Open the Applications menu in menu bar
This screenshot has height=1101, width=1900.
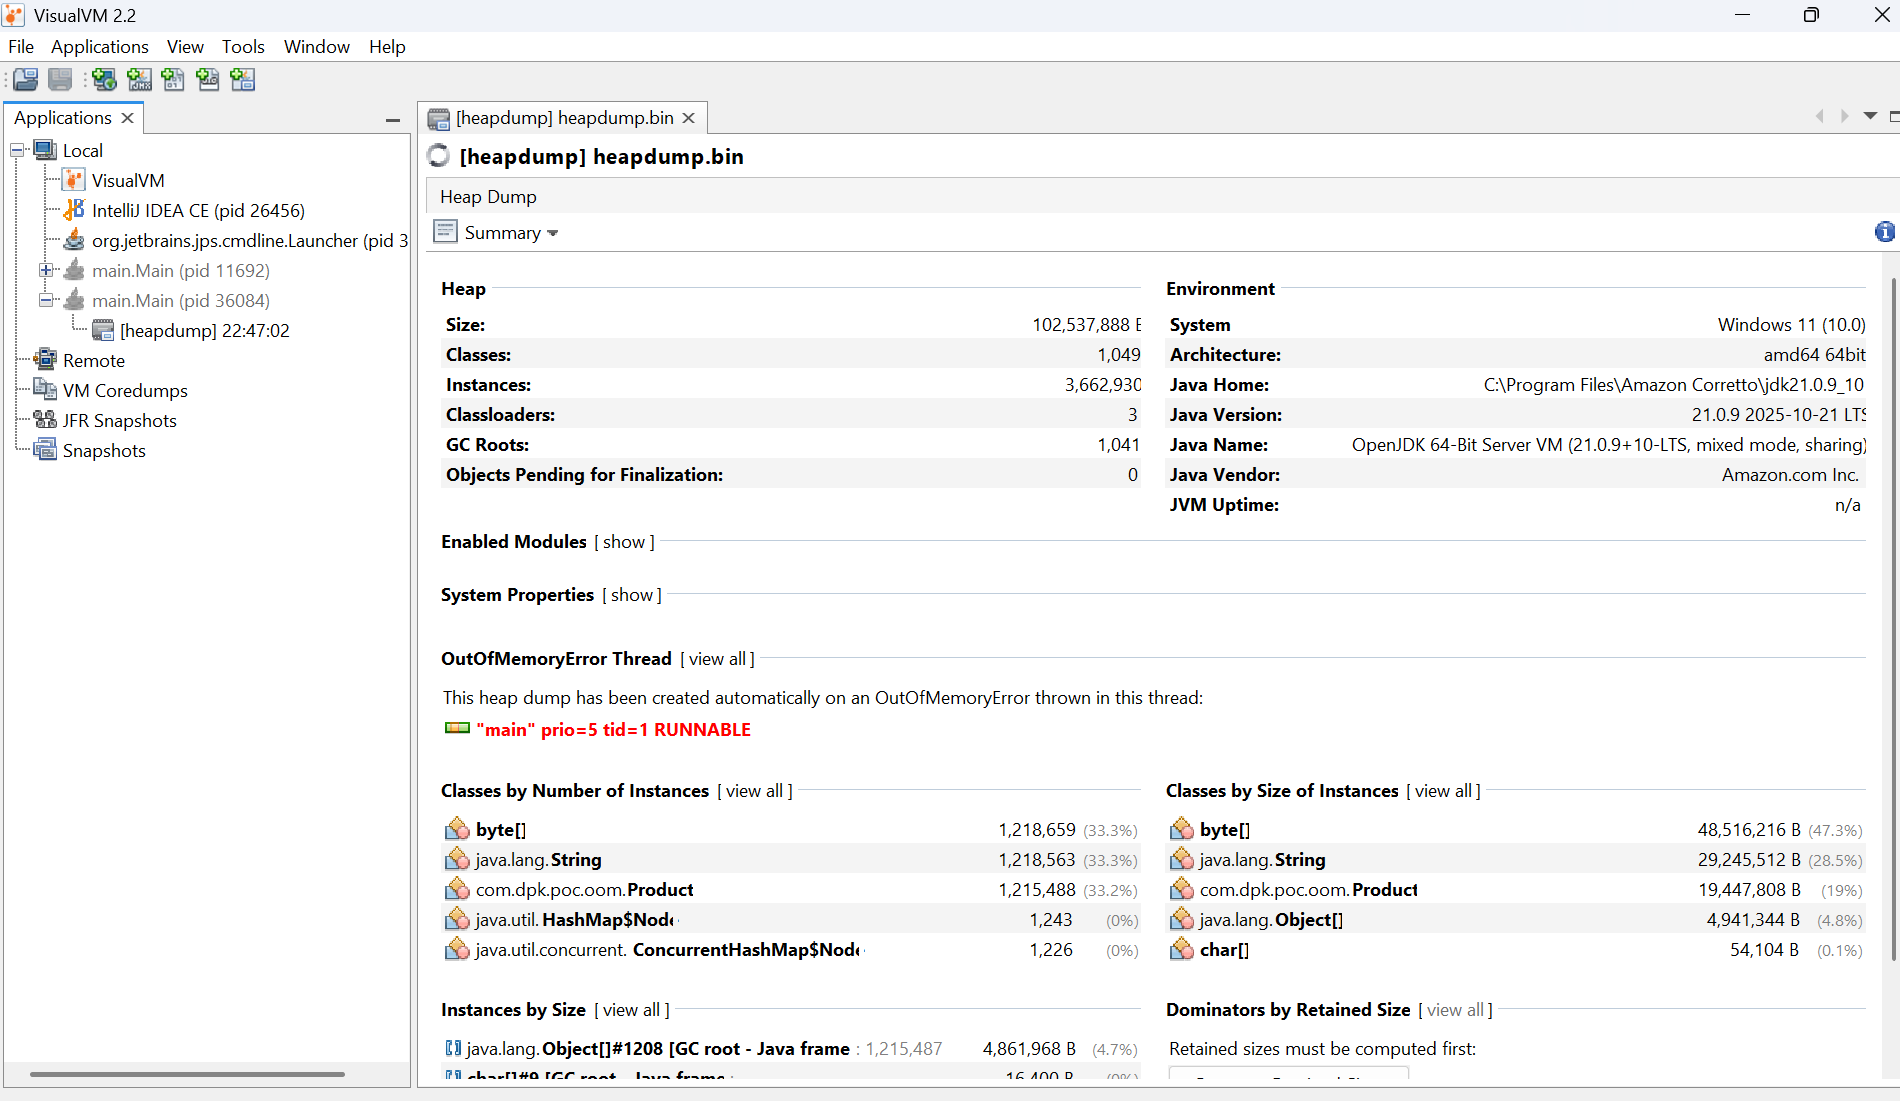(x=99, y=47)
